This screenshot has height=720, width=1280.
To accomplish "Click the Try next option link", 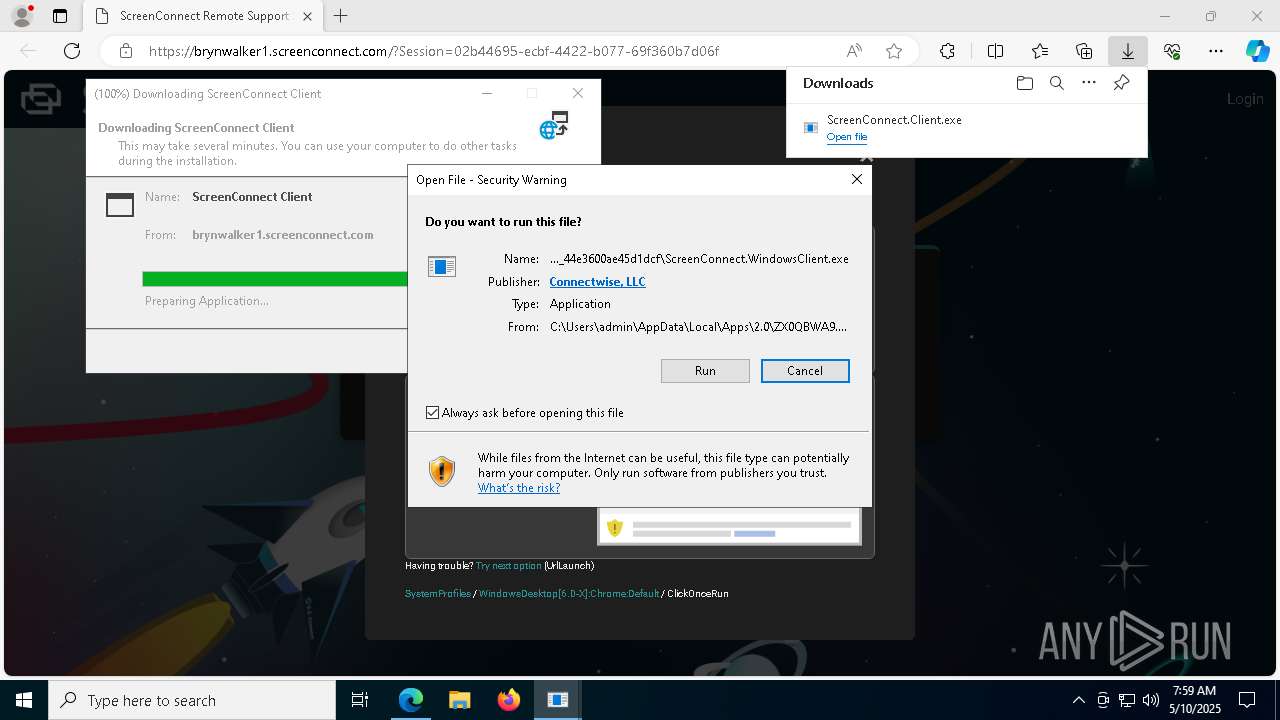I will pos(508,566).
